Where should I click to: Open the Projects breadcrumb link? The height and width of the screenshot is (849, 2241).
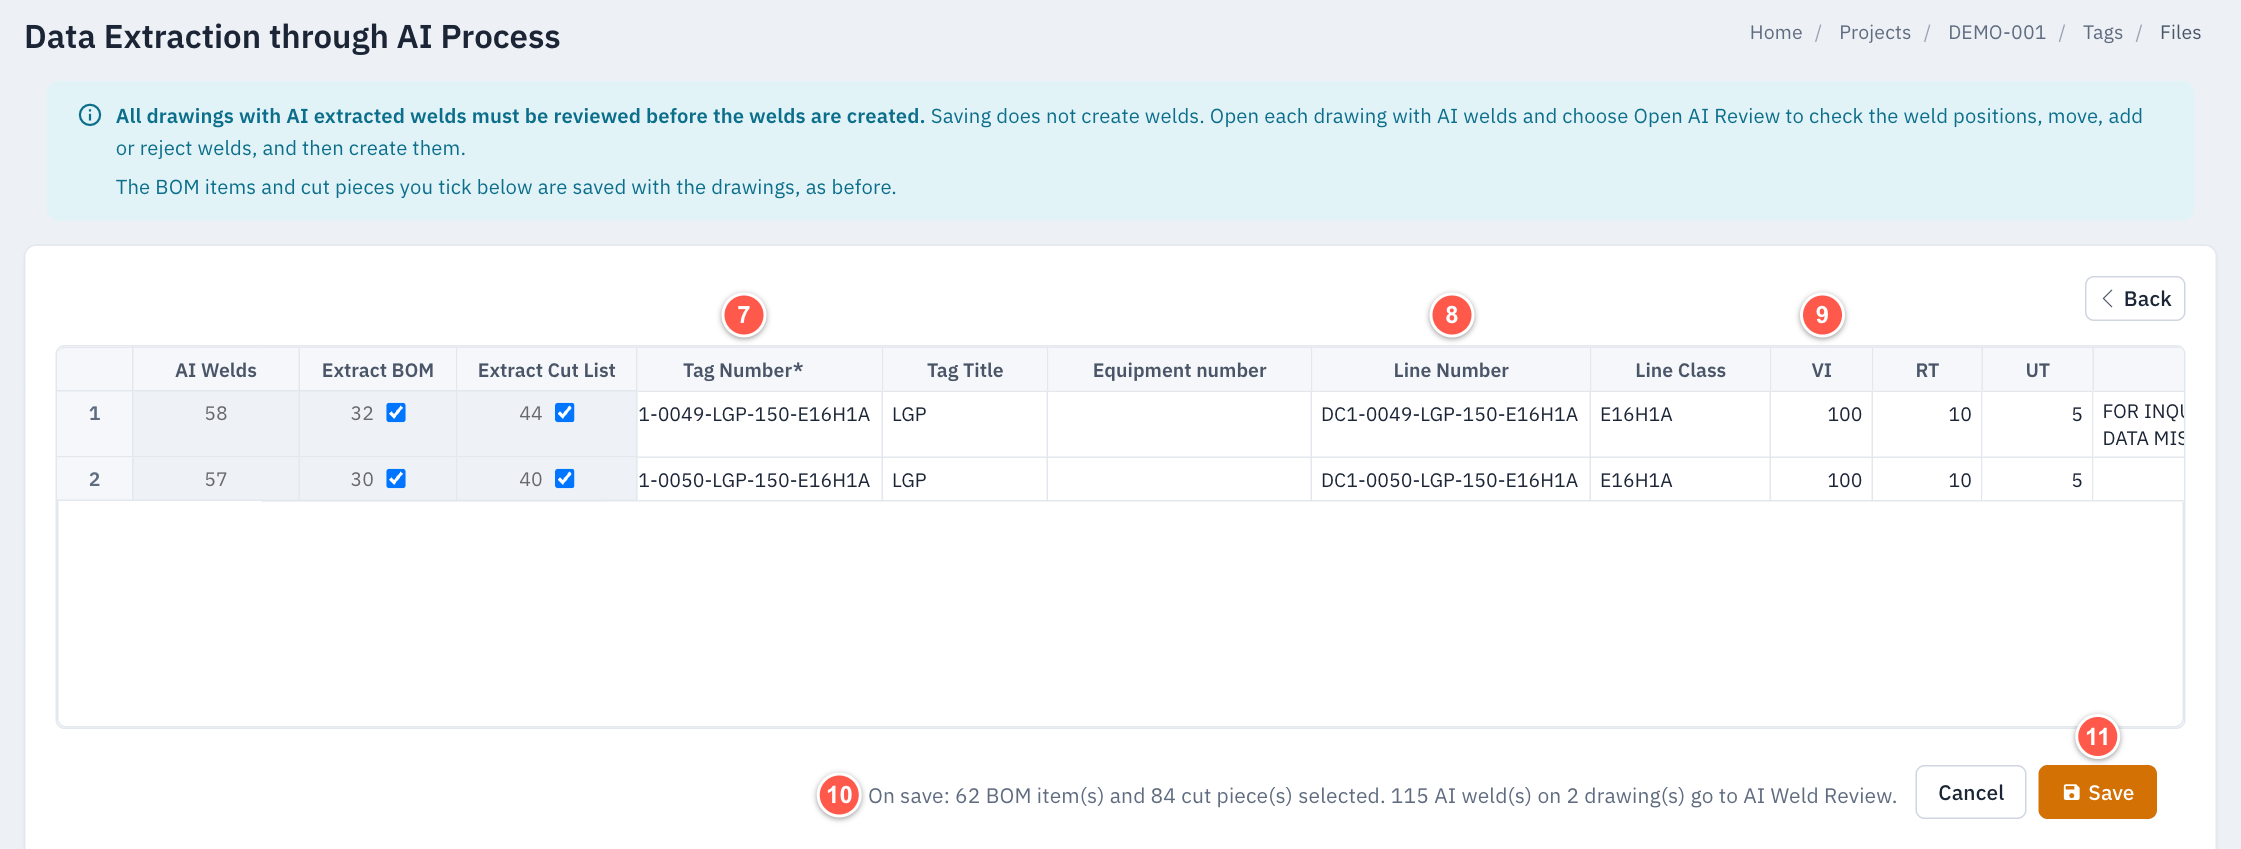tap(1875, 32)
